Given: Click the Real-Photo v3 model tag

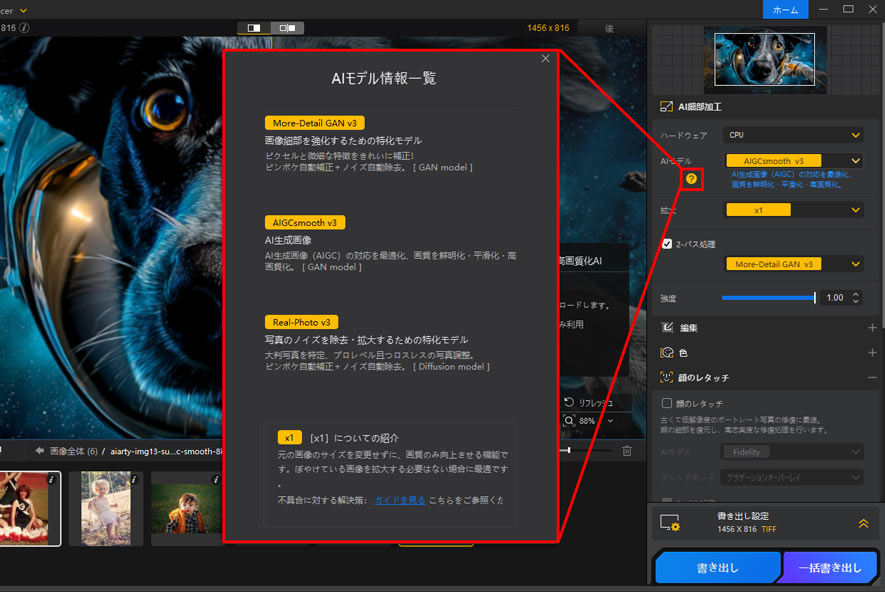Looking at the screenshot, I should click(x=301, y=322).
